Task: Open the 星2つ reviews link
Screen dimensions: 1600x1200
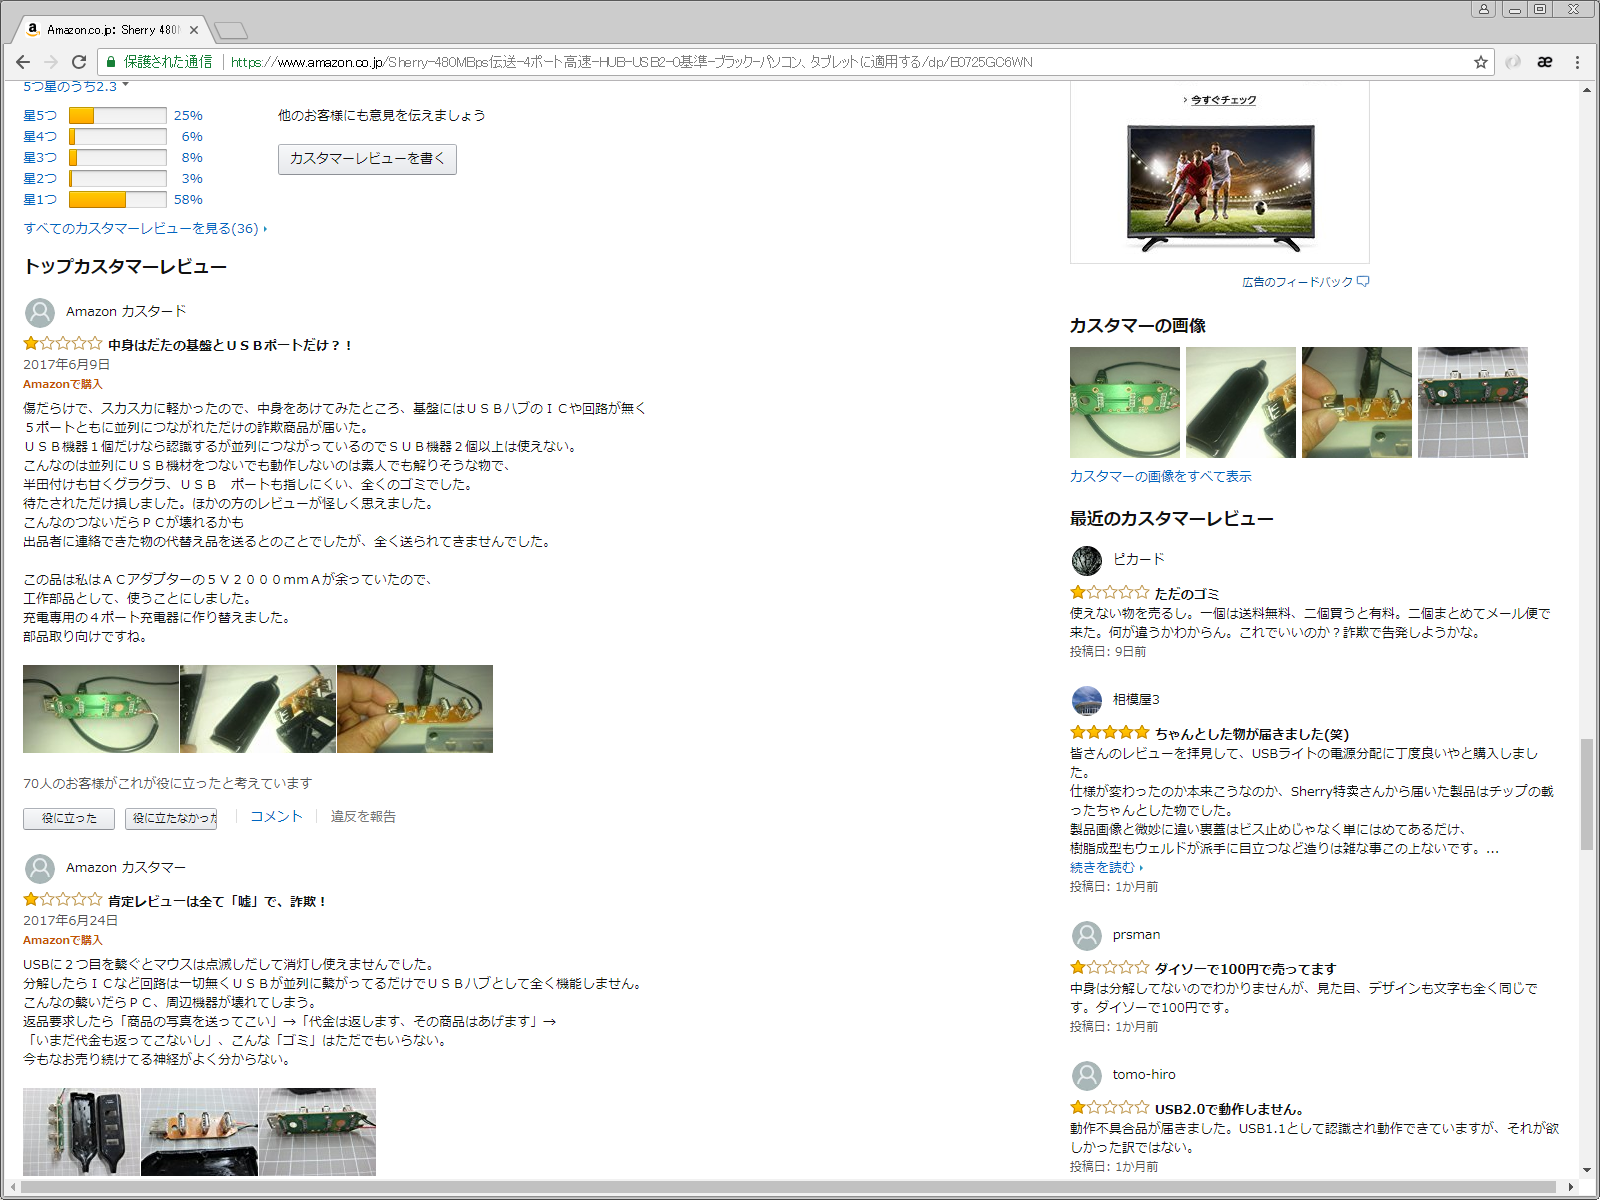Action: [40, 179]
